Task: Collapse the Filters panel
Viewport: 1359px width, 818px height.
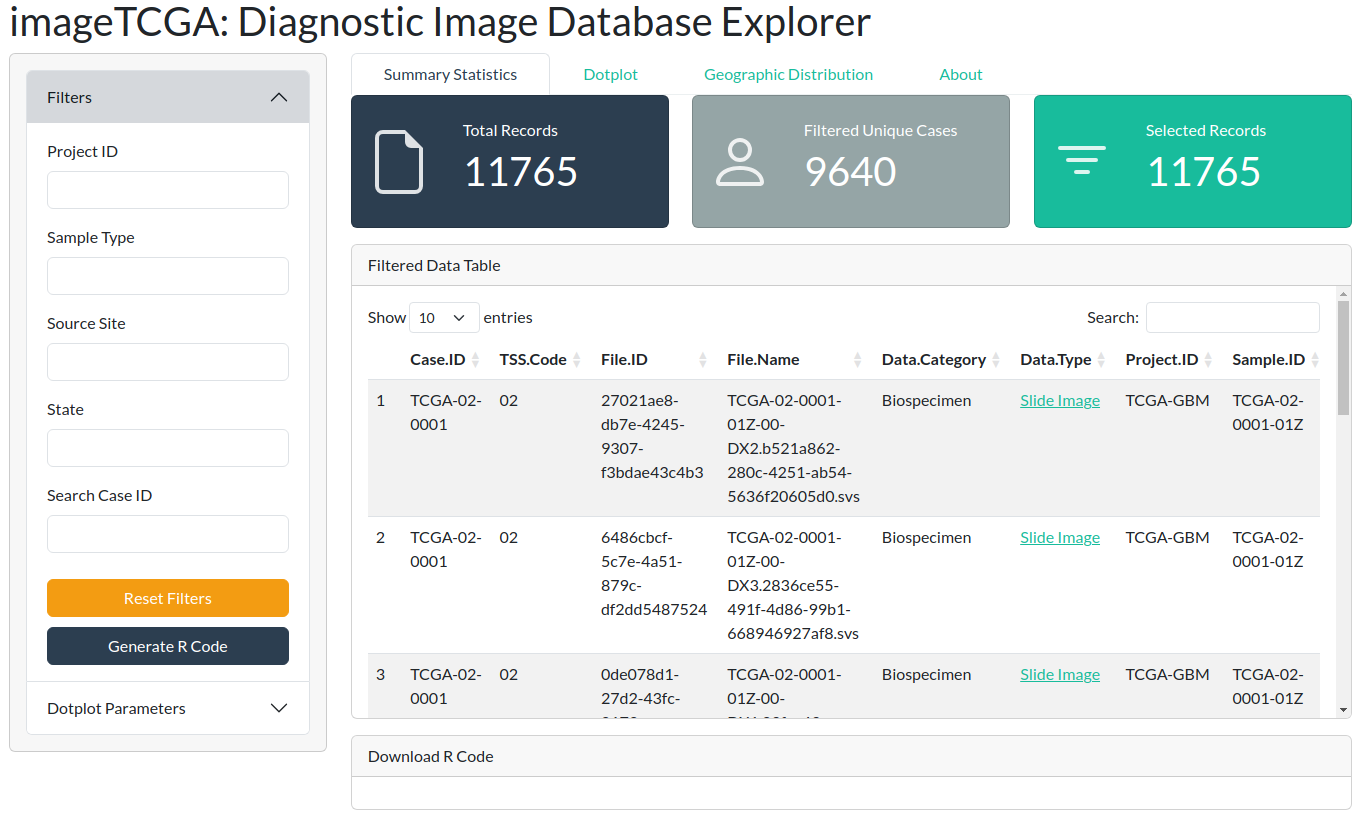Action: tap(279, 97)
